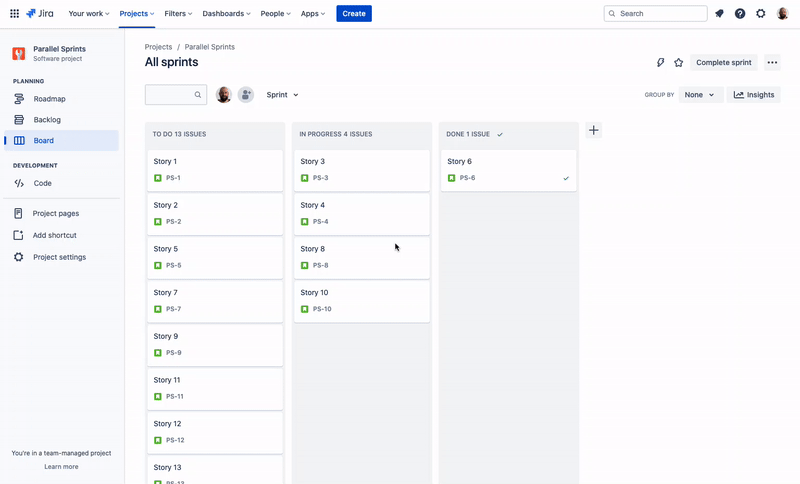This screenshot has height=484, width=800.
Task: Add people using the add-person avatar icon
Action: (245, 95)
